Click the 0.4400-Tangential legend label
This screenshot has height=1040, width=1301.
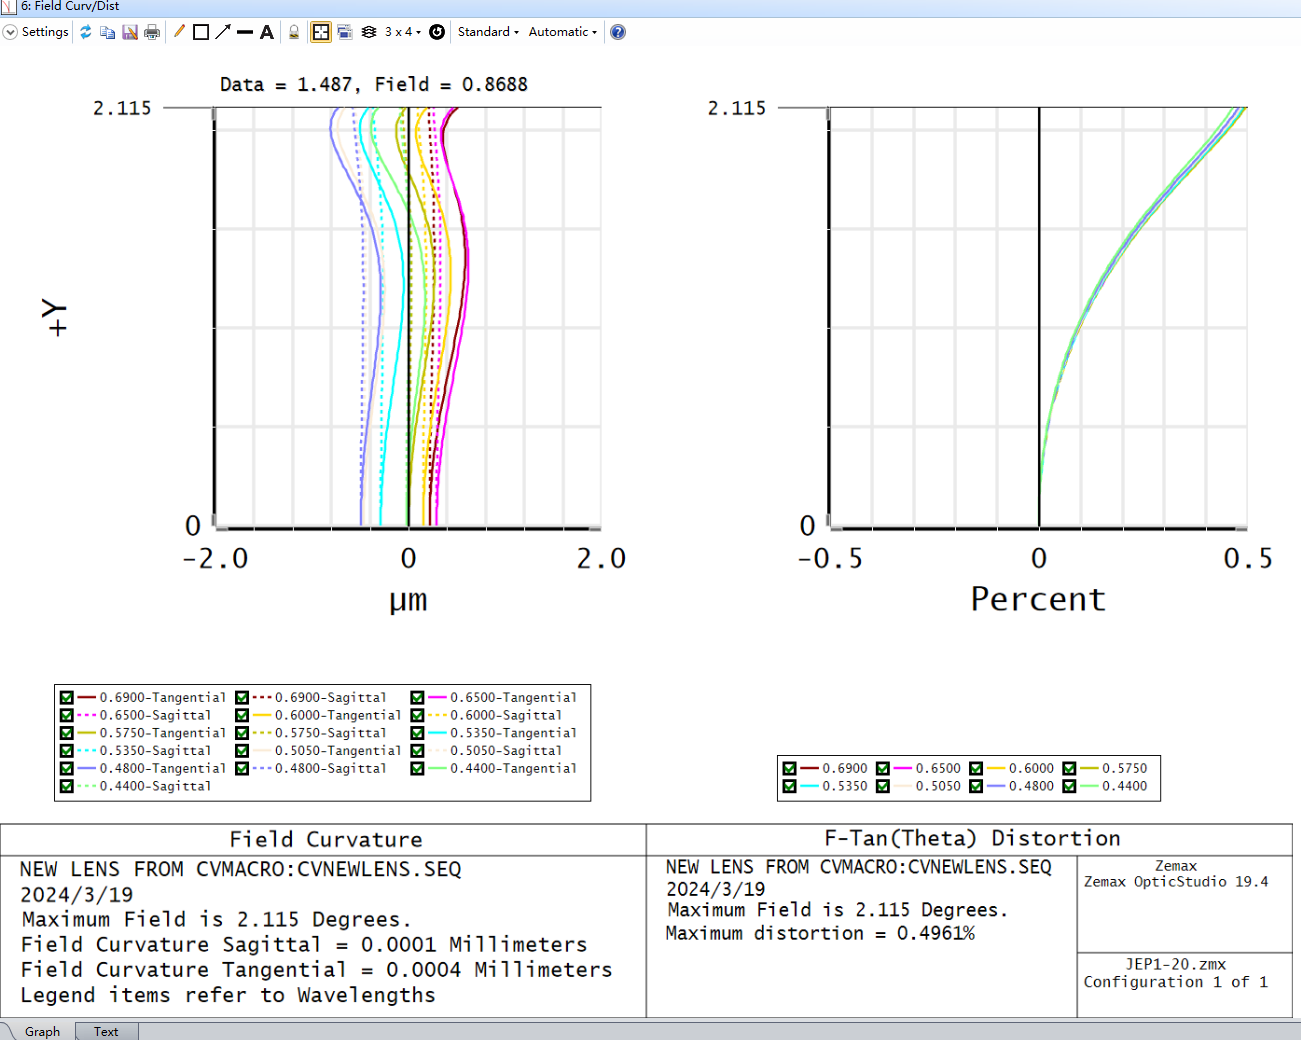[513, 769]
